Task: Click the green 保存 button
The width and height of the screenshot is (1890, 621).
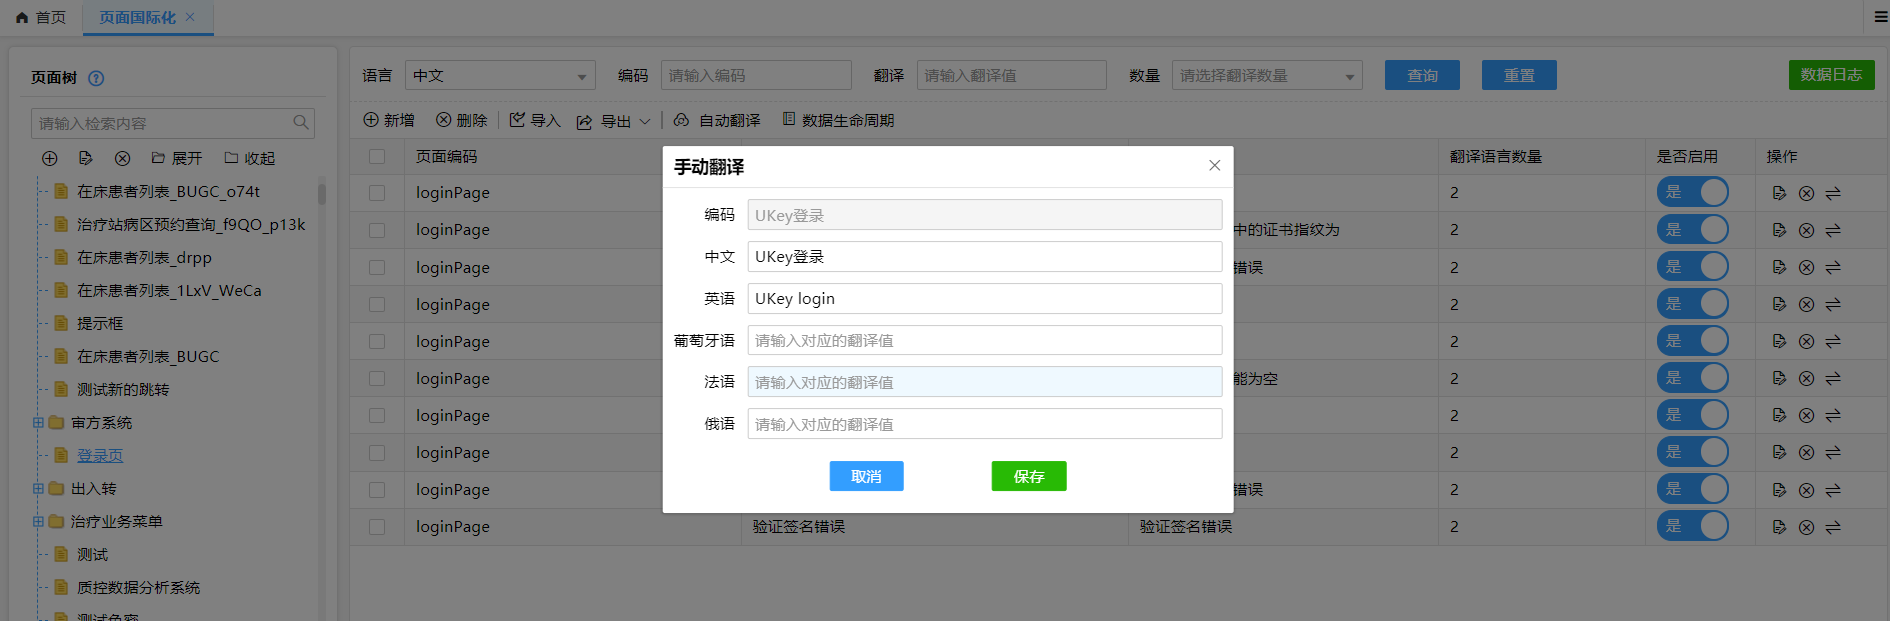Action: point(1028,476)
